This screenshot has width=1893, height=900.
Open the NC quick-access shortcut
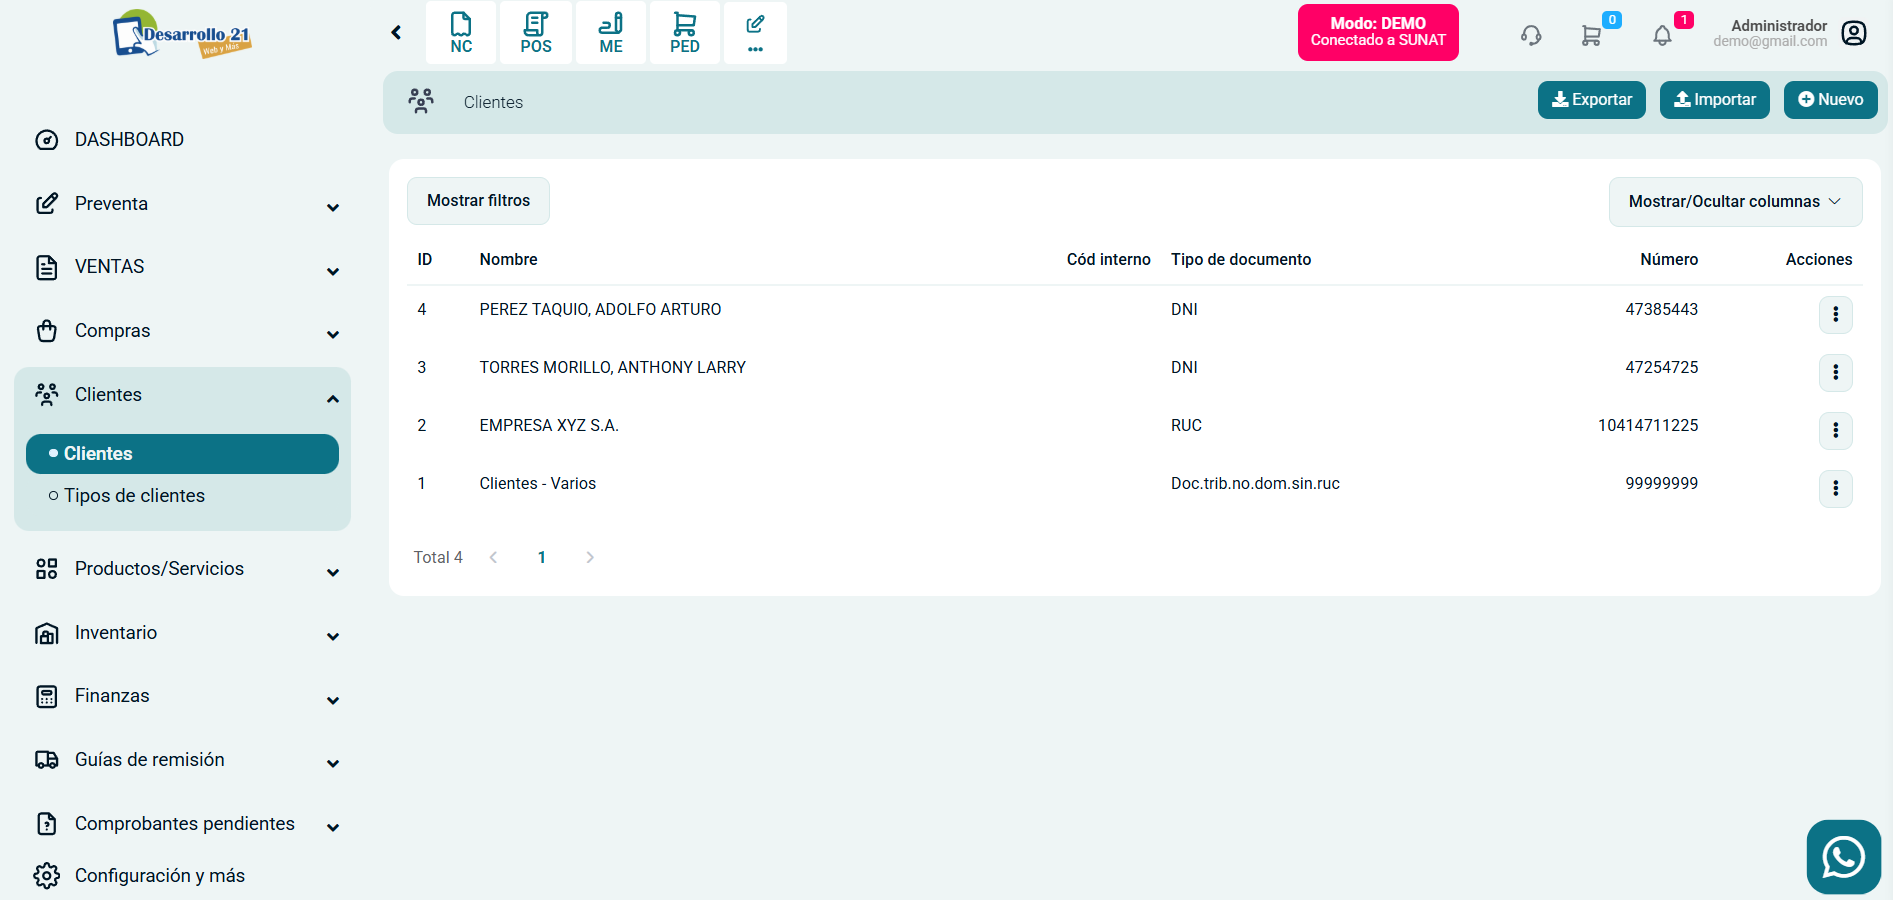(461, 33)
